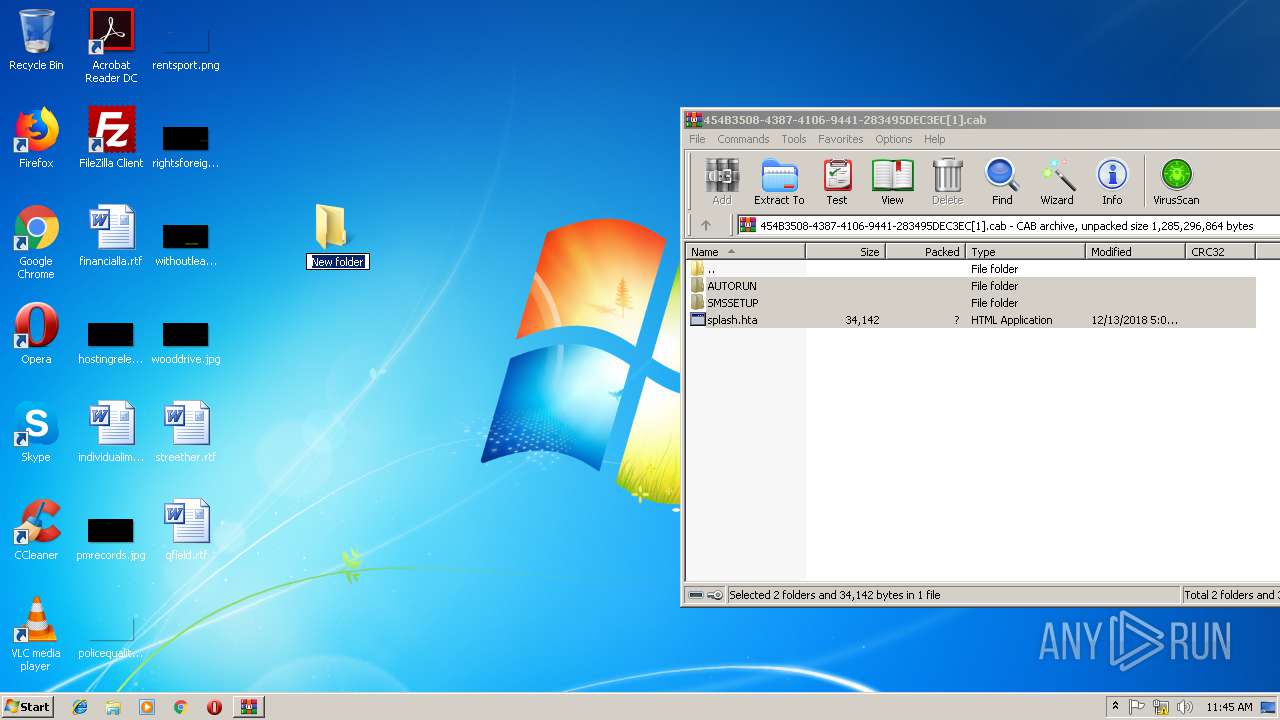
Task: Click the Test archive icon
Action: point(837,181)
